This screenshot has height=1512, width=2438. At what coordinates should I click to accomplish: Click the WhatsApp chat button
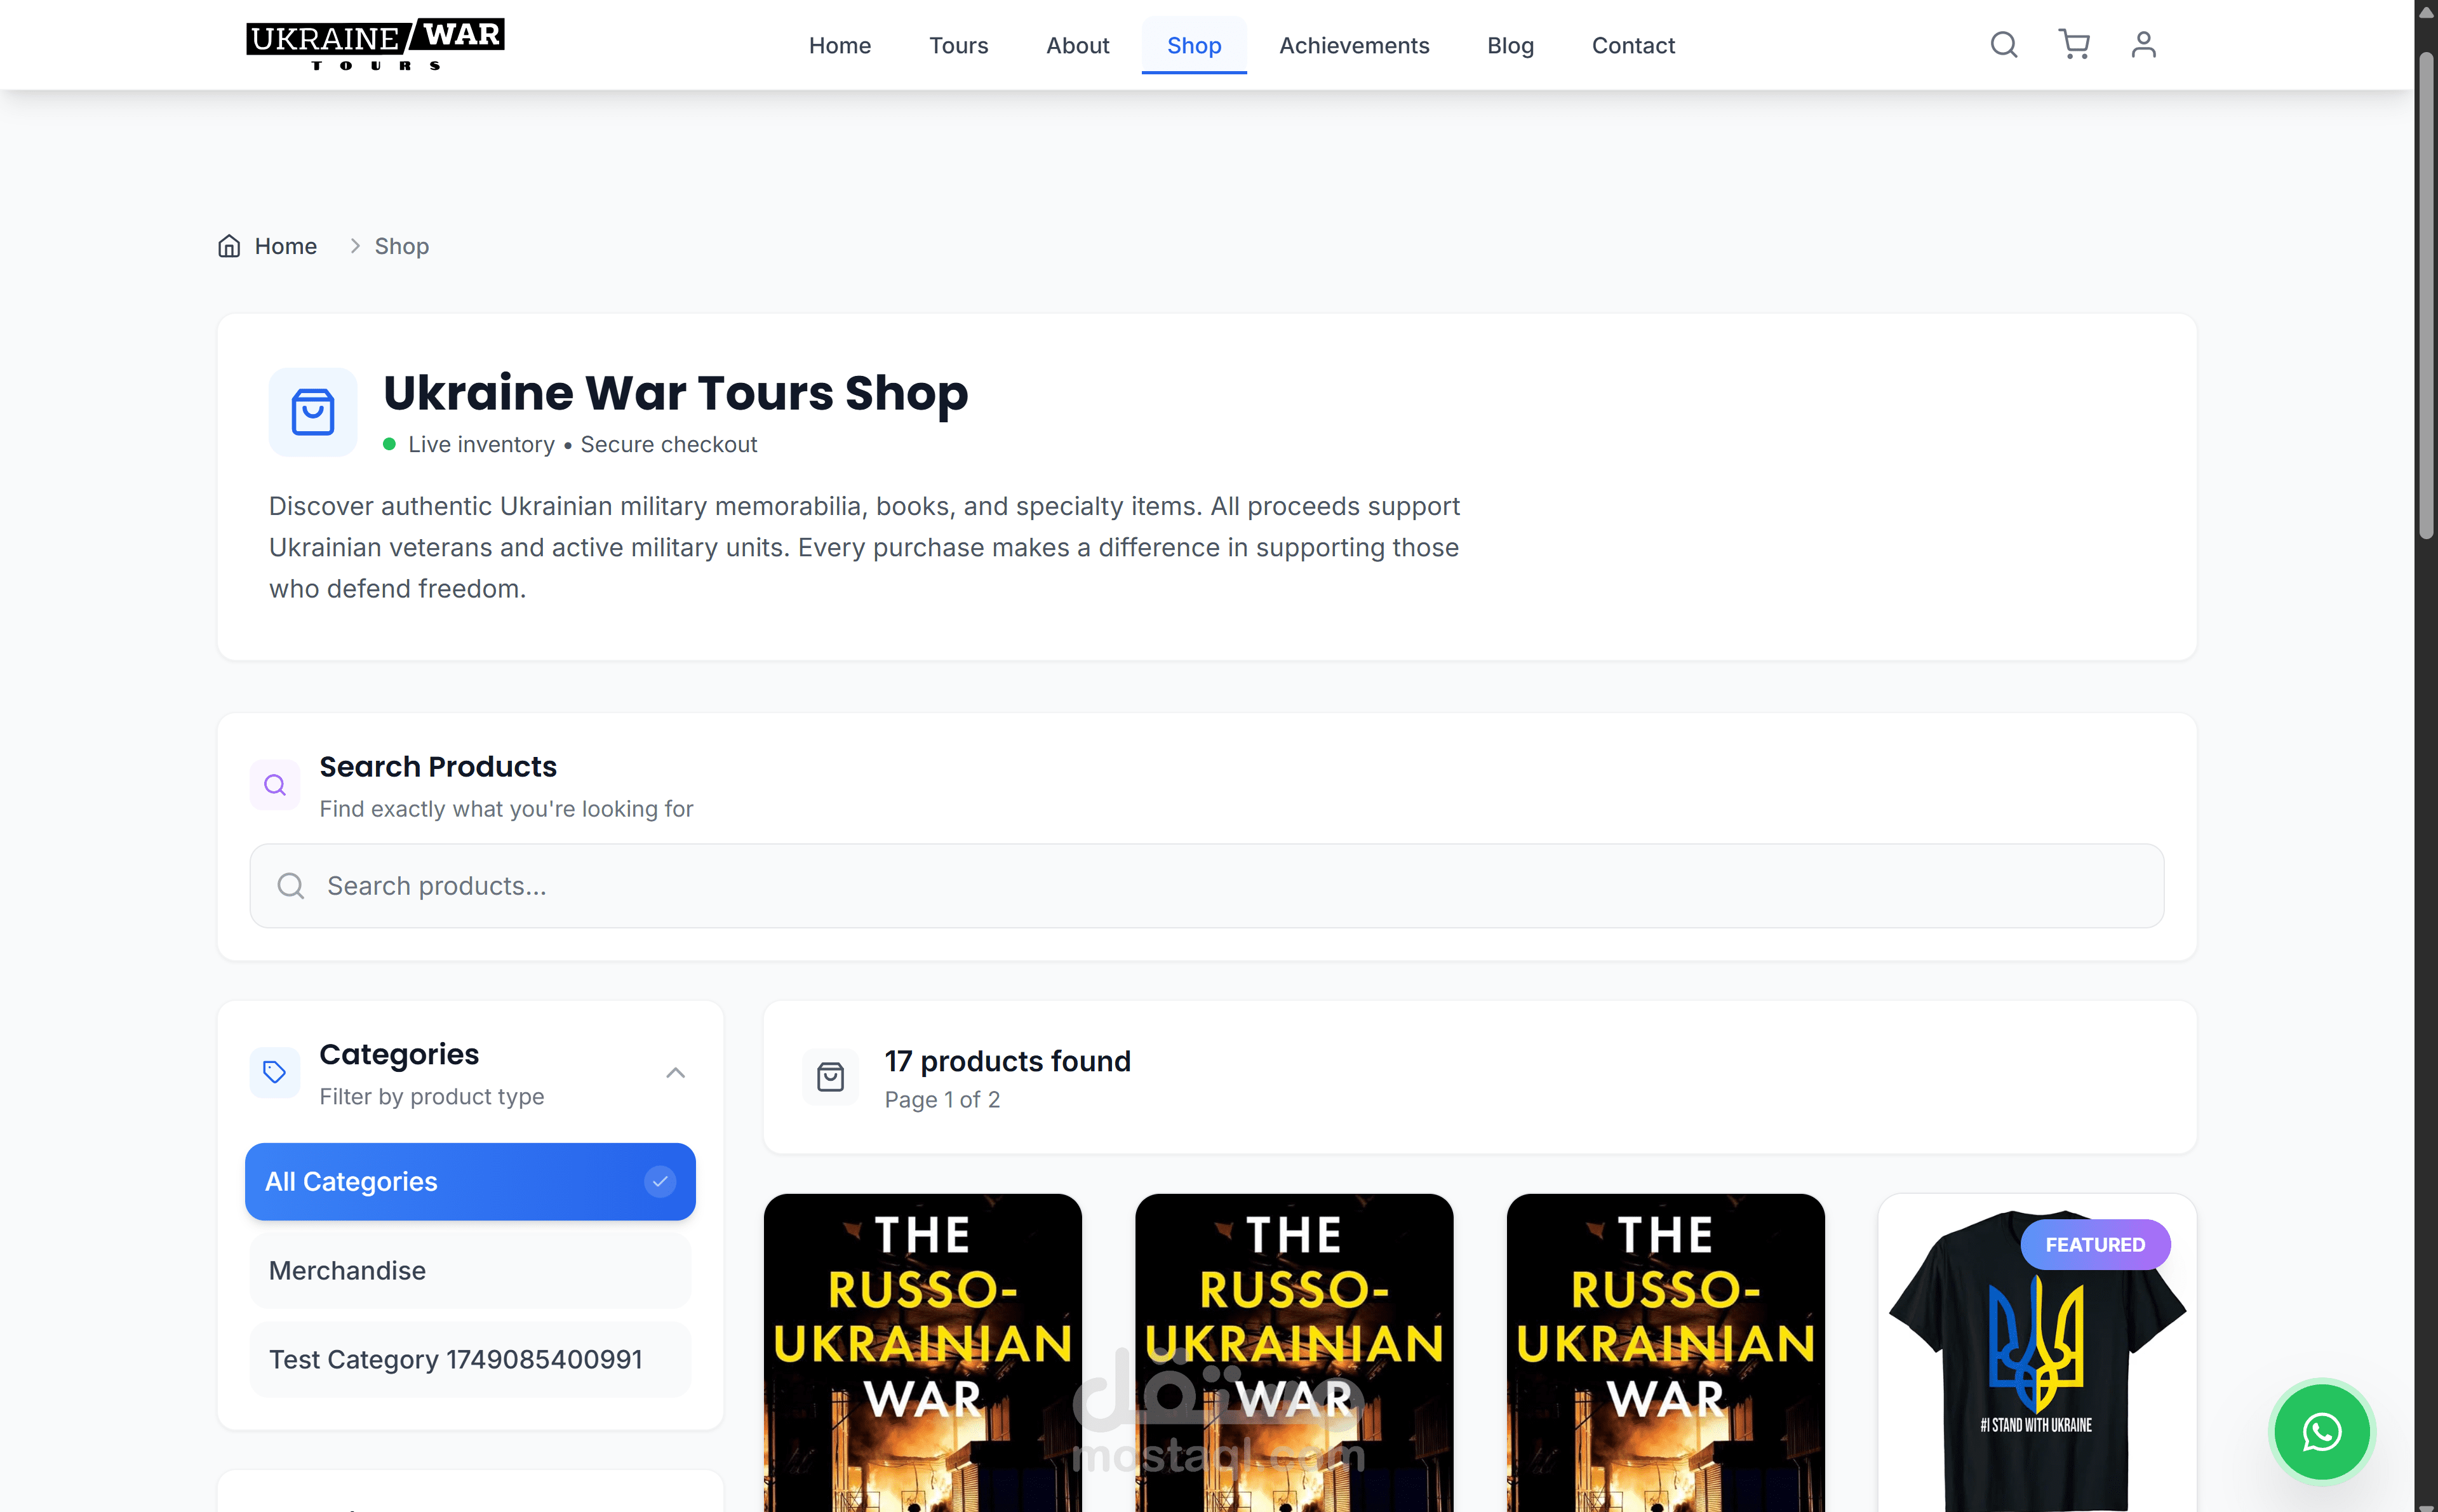[x=2321, y=1432]
